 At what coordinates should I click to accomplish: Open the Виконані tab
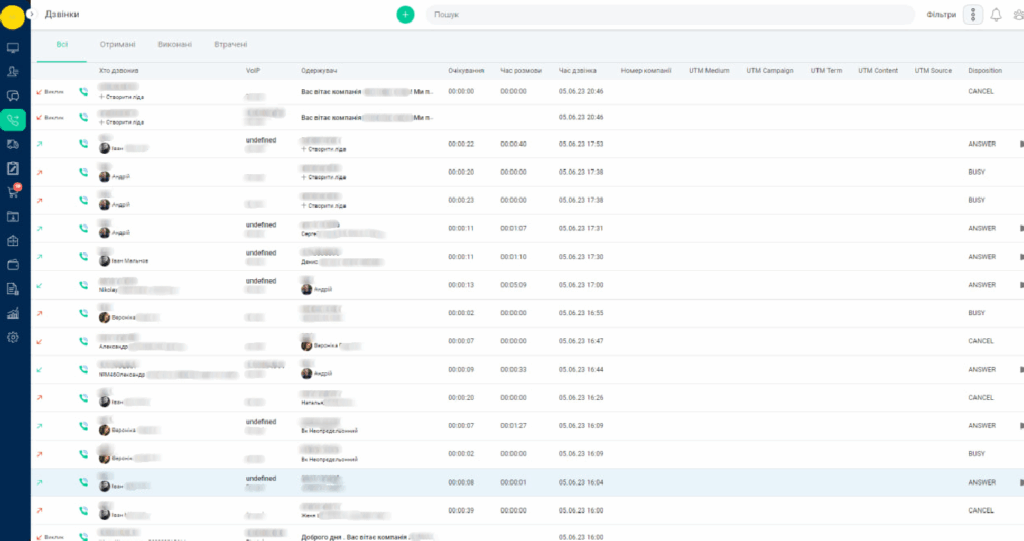click(x=174, y=45)
